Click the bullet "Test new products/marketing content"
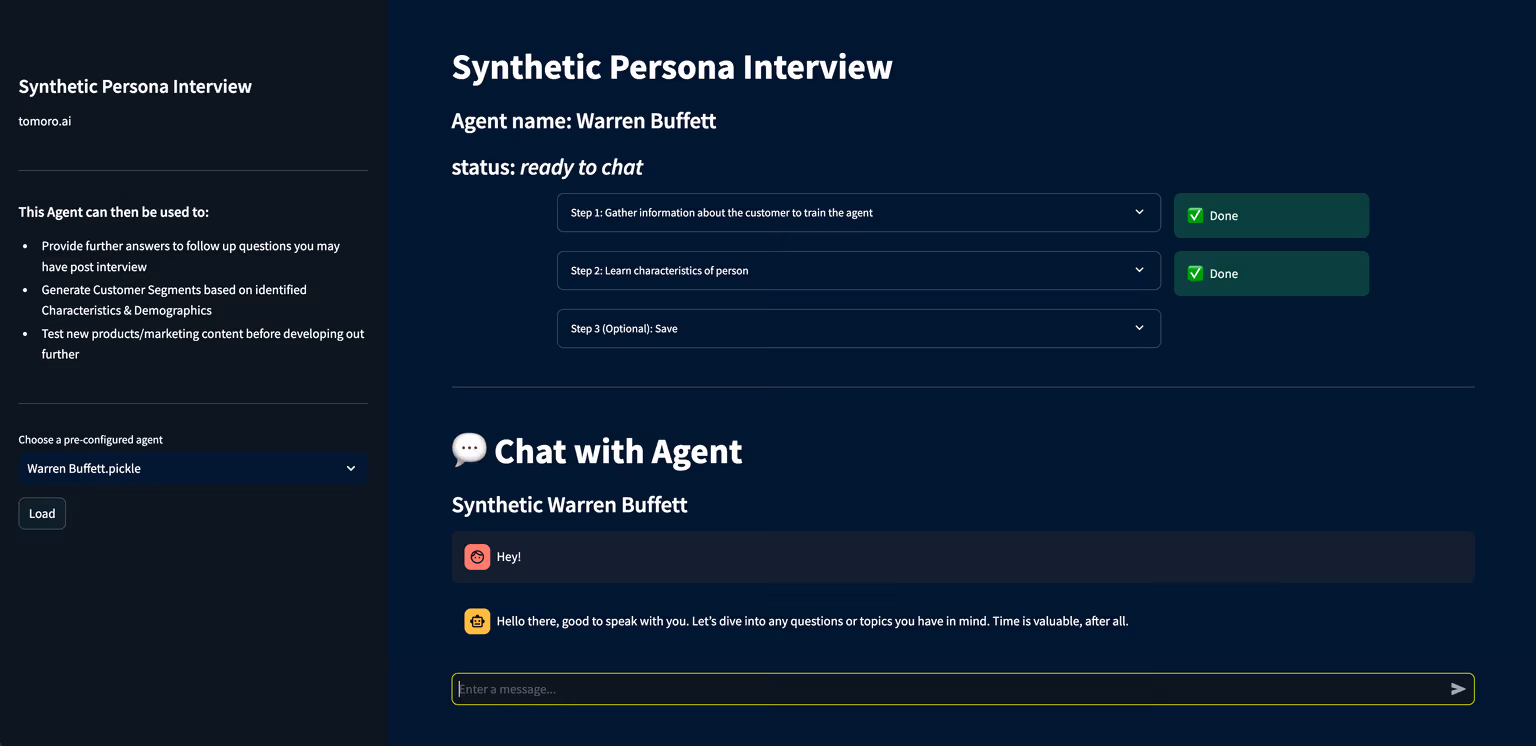The height and width of the screenshot is (746, 1536). 203,344
